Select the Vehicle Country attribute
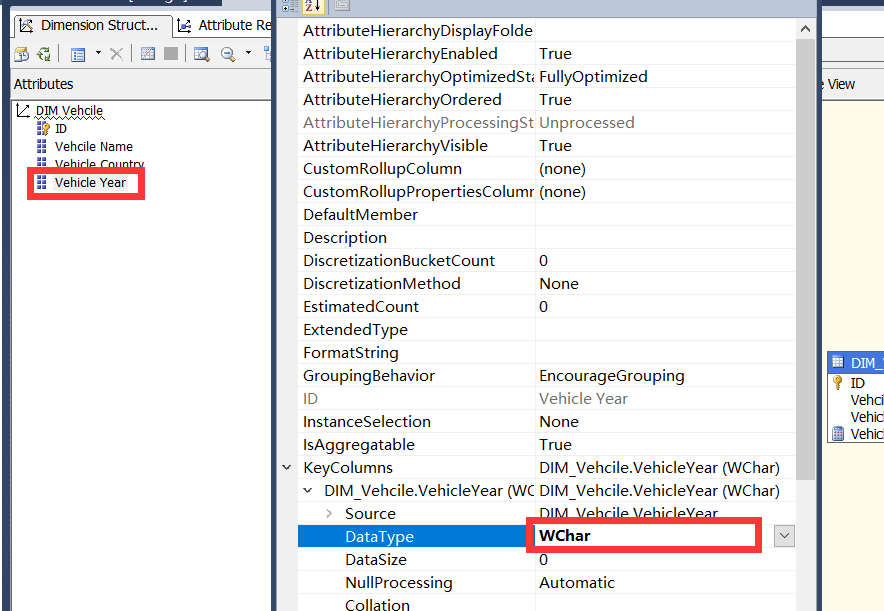This screenshot has width=884, height=611. click(x=99, y=163)
